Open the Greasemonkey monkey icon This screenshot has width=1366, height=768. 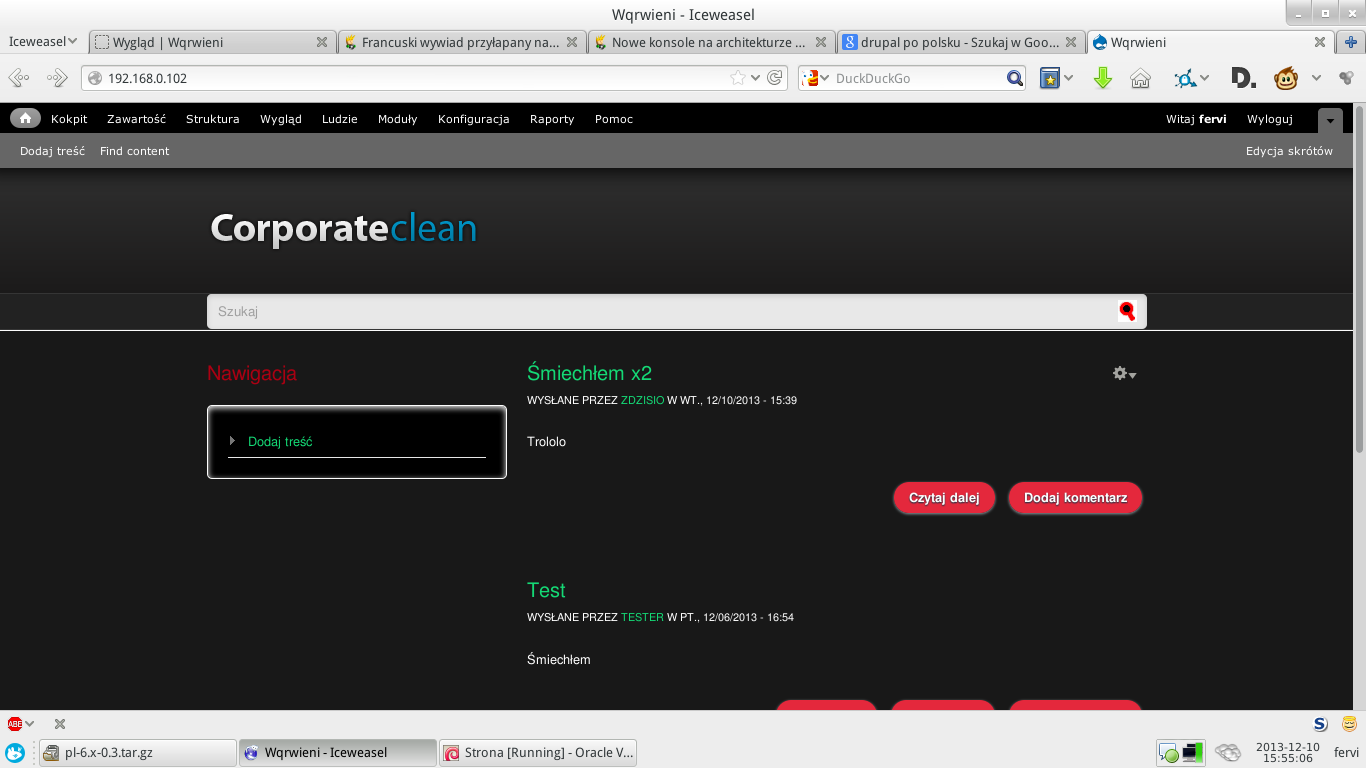pos(1286,78)
